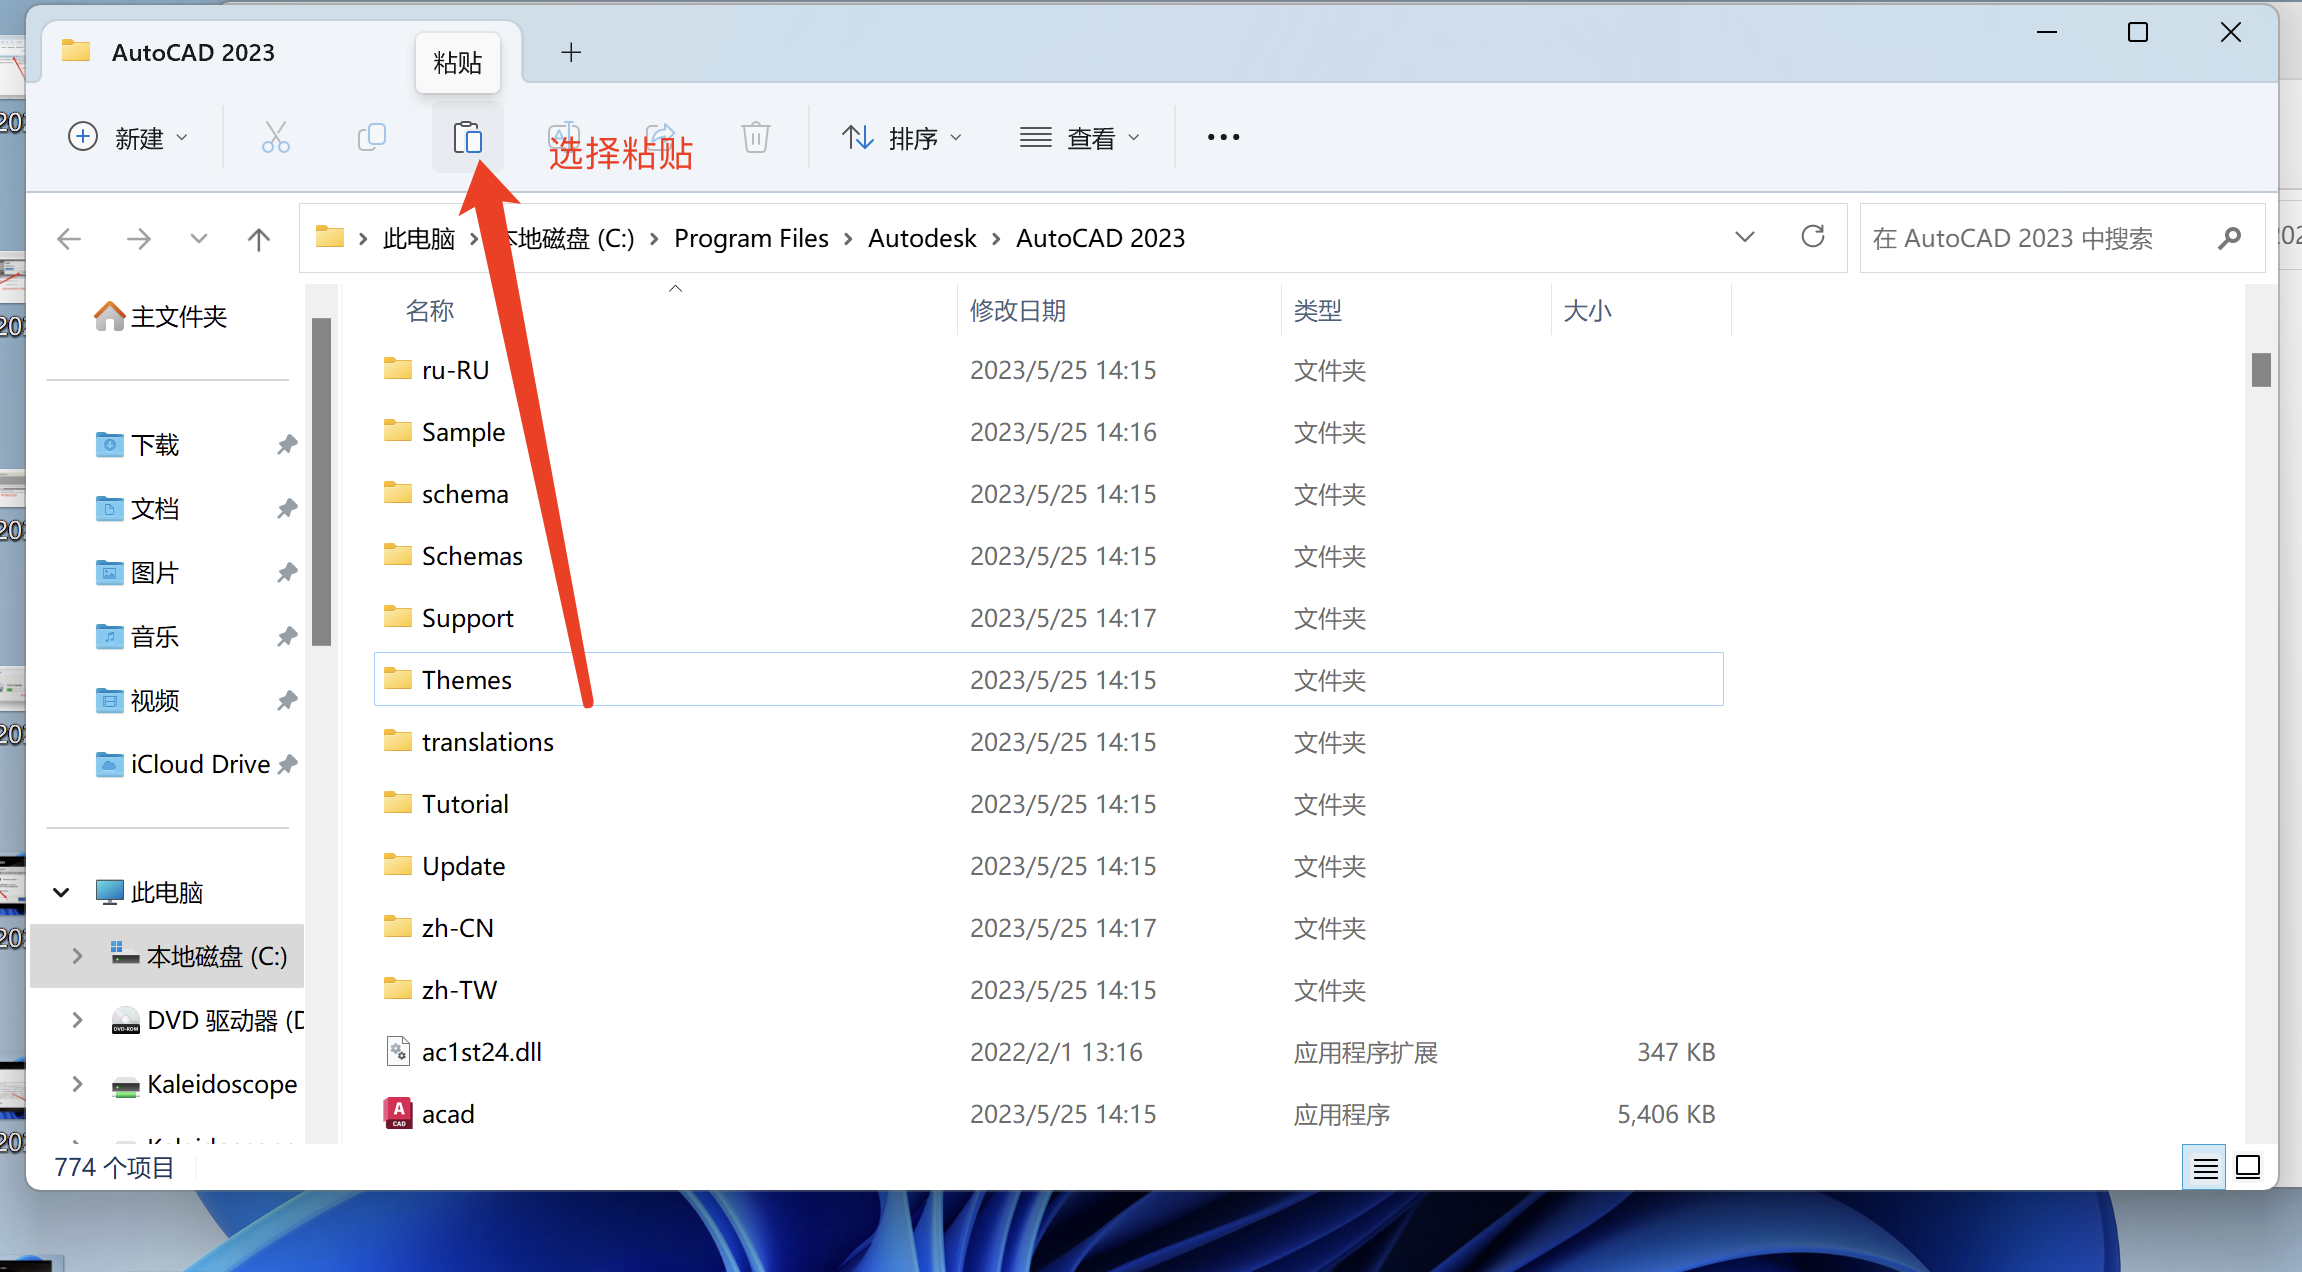Switch to details view layout icon
The image size is (2302, 1272).
pos(2204,1167)
